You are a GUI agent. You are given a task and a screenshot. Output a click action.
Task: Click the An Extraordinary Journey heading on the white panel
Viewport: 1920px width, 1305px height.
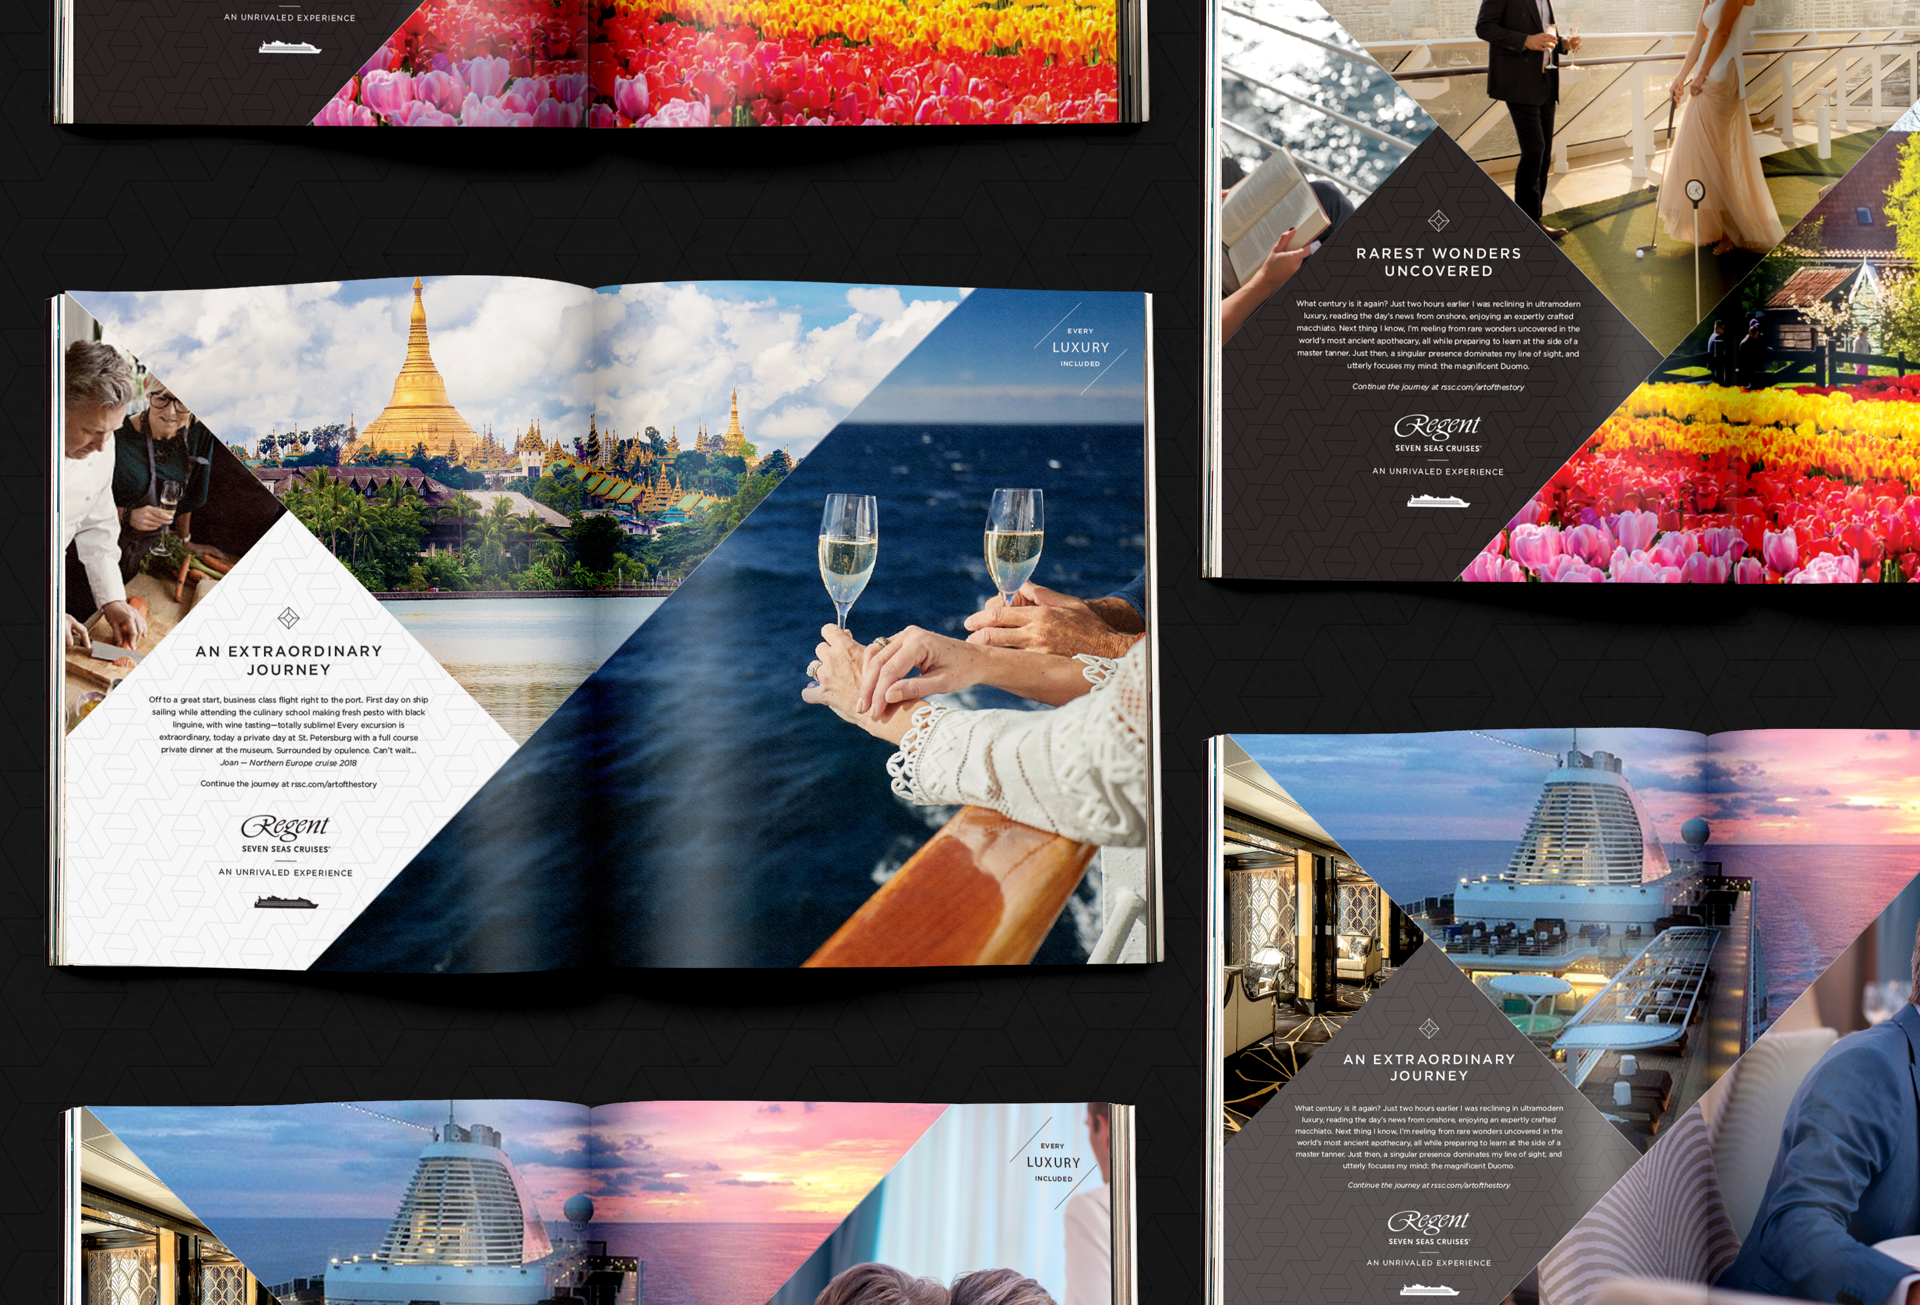288,660
